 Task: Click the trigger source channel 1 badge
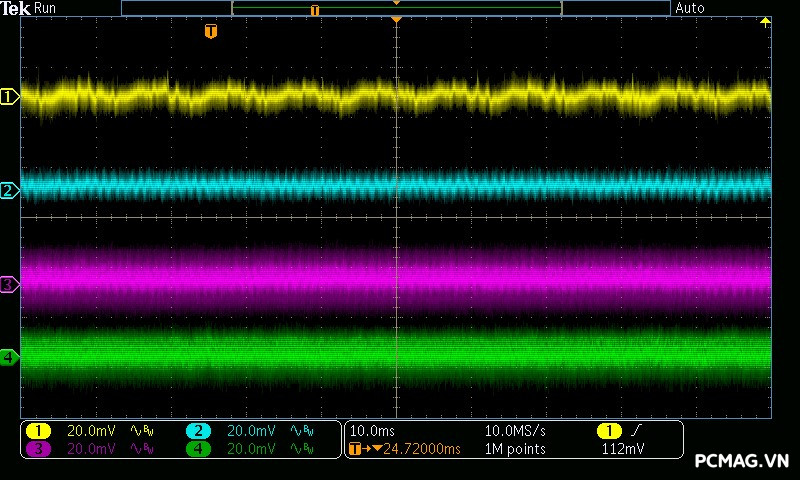tap(608, 430)
